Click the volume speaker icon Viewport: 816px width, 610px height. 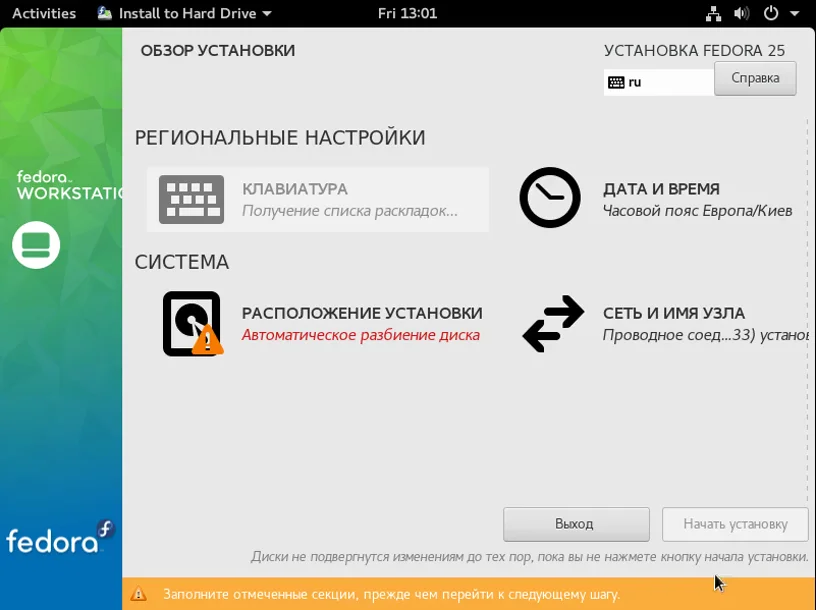click(x=741, y=14)
